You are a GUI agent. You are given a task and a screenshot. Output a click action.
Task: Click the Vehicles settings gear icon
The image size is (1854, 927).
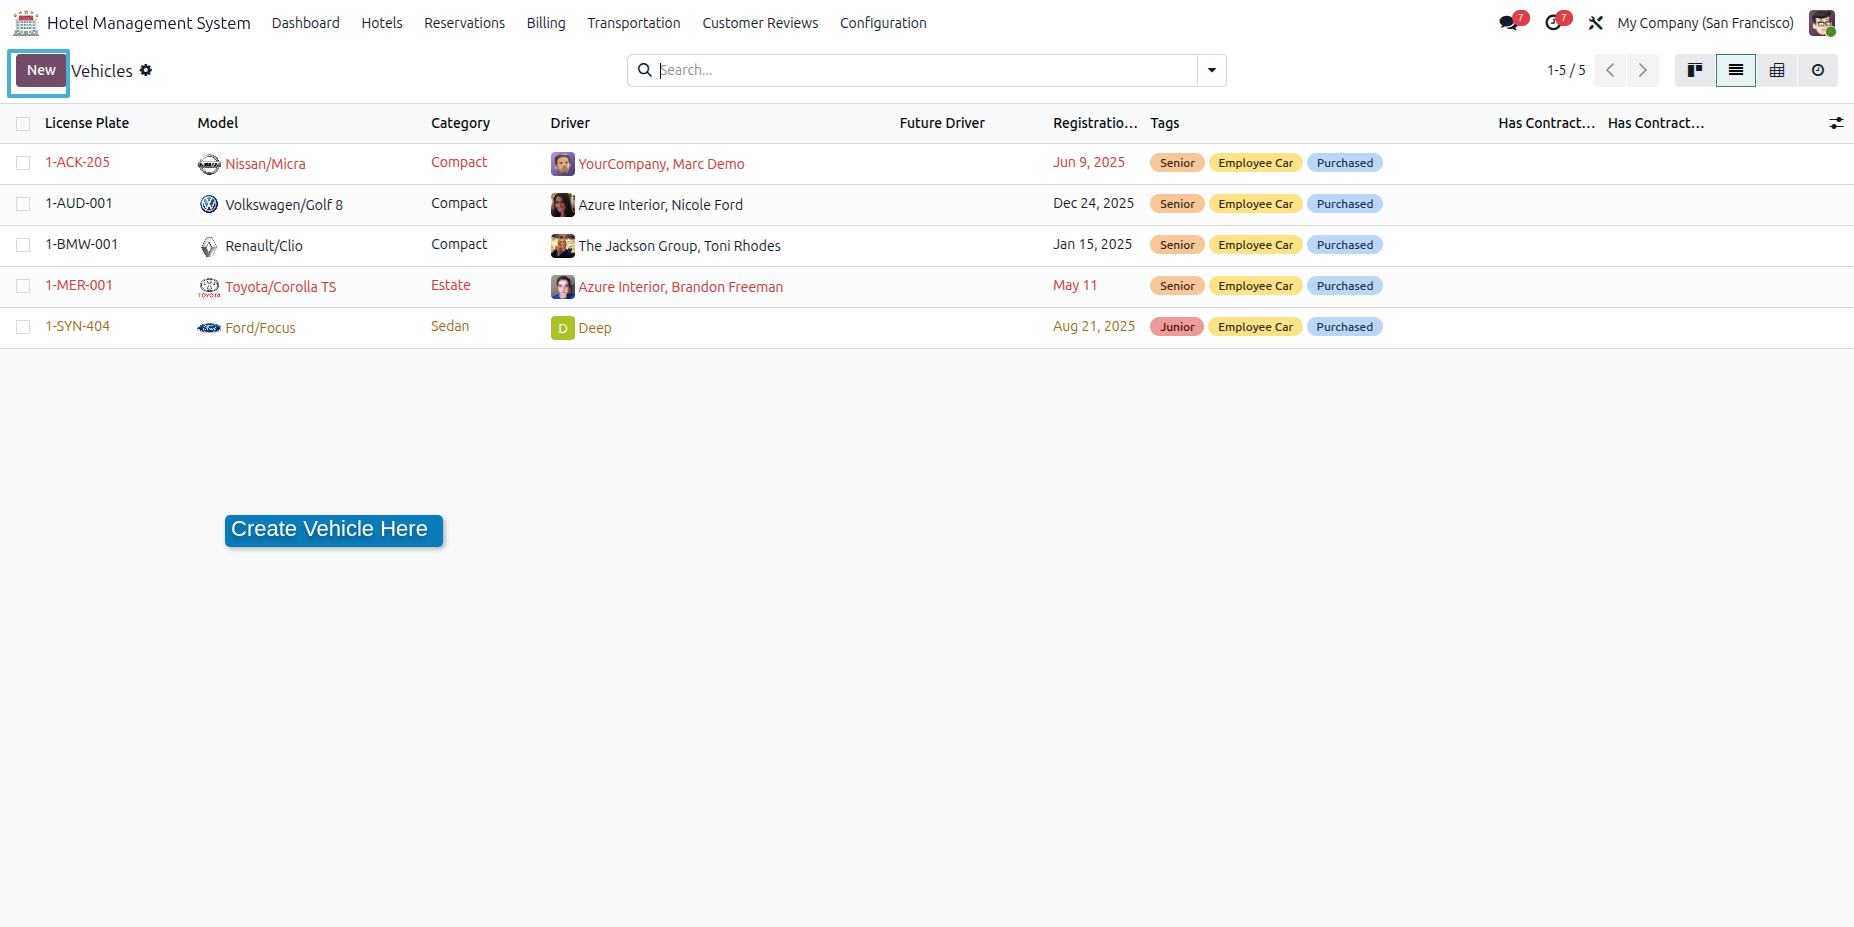tap(146, 70)
